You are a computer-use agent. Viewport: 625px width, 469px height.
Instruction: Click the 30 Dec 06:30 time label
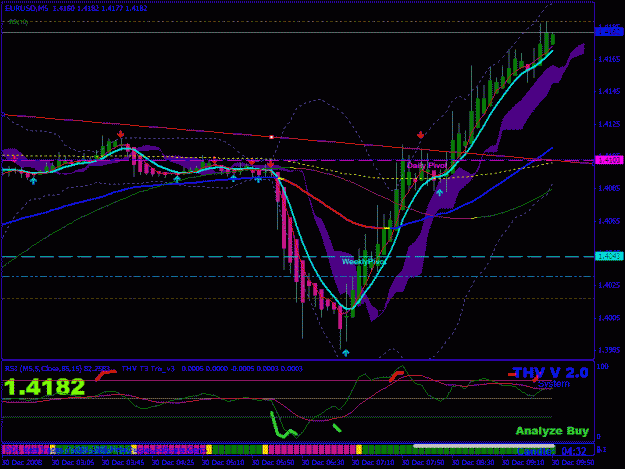pos(323,463)
